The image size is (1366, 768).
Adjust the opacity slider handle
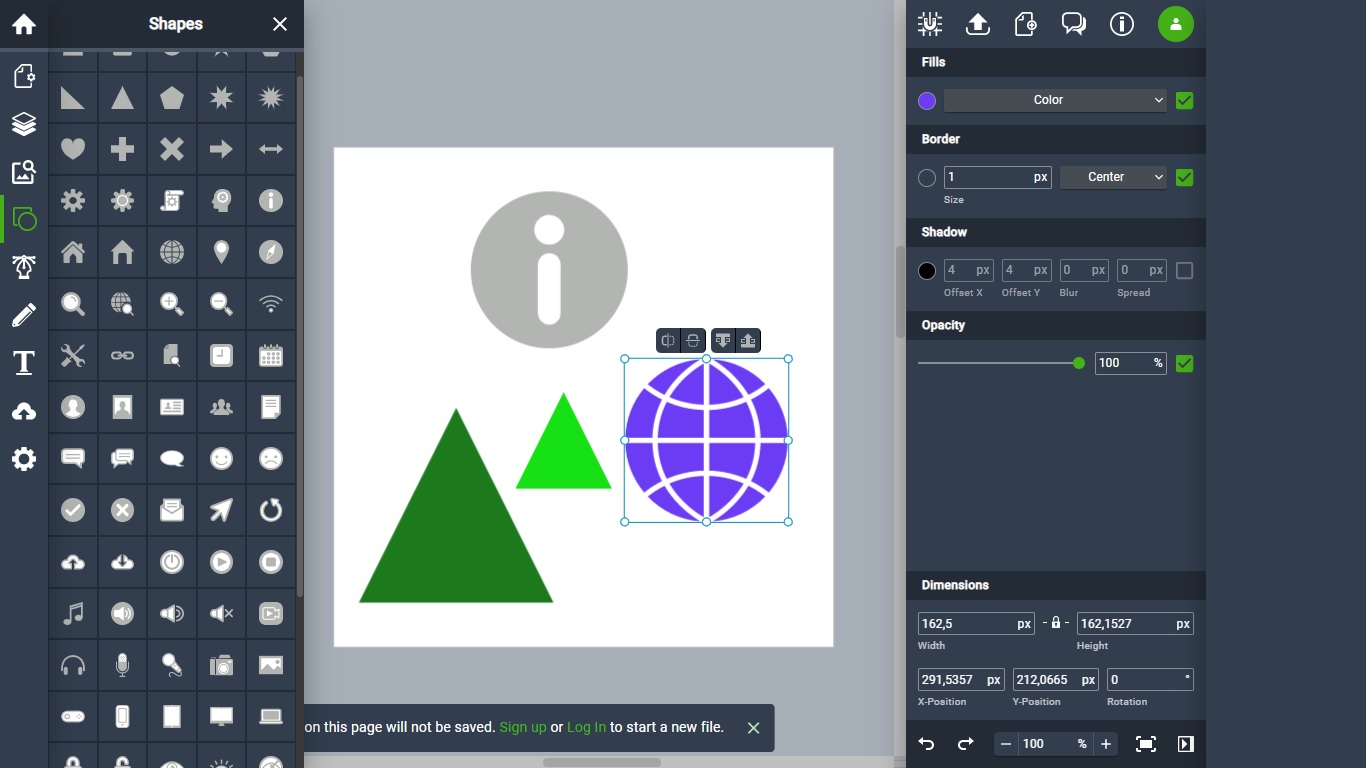[x=1079, y=363]
